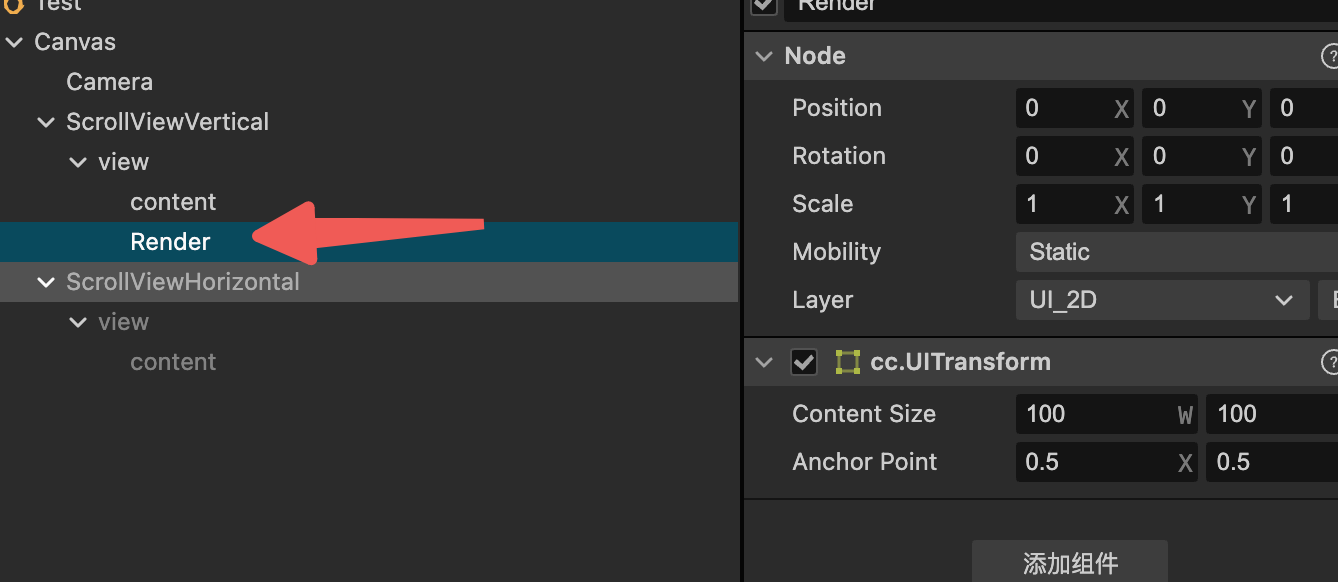Click the Anchor Point Y field
The image size is (1338, 582).
point(1268,462)
